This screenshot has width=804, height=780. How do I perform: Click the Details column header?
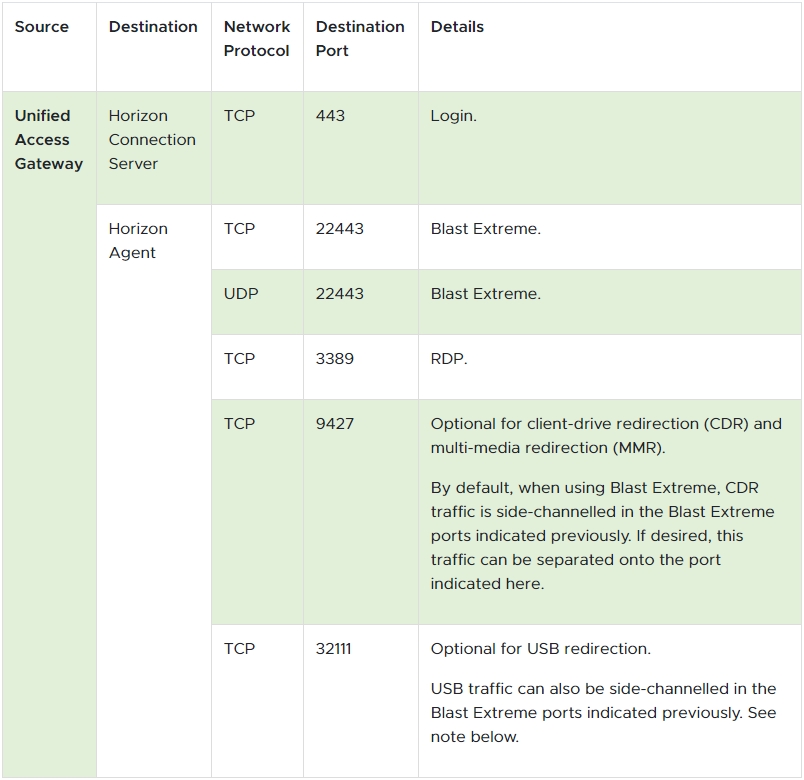point(457,27)
